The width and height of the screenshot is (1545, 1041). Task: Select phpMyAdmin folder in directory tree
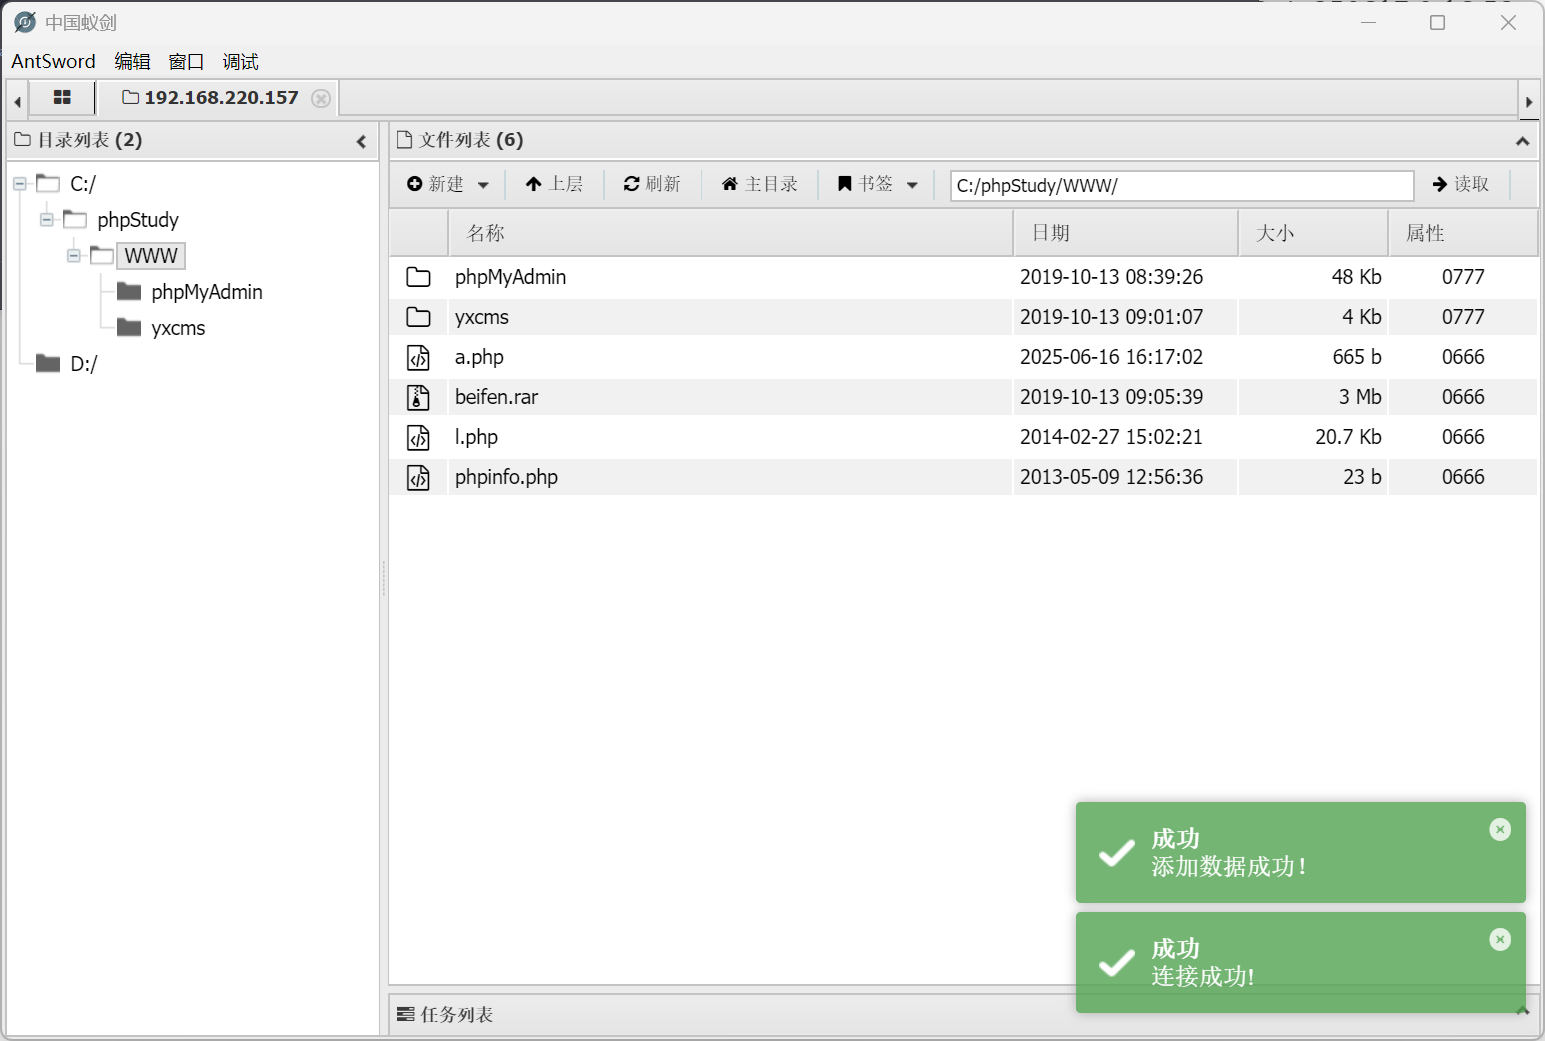[x=207, y=292]
